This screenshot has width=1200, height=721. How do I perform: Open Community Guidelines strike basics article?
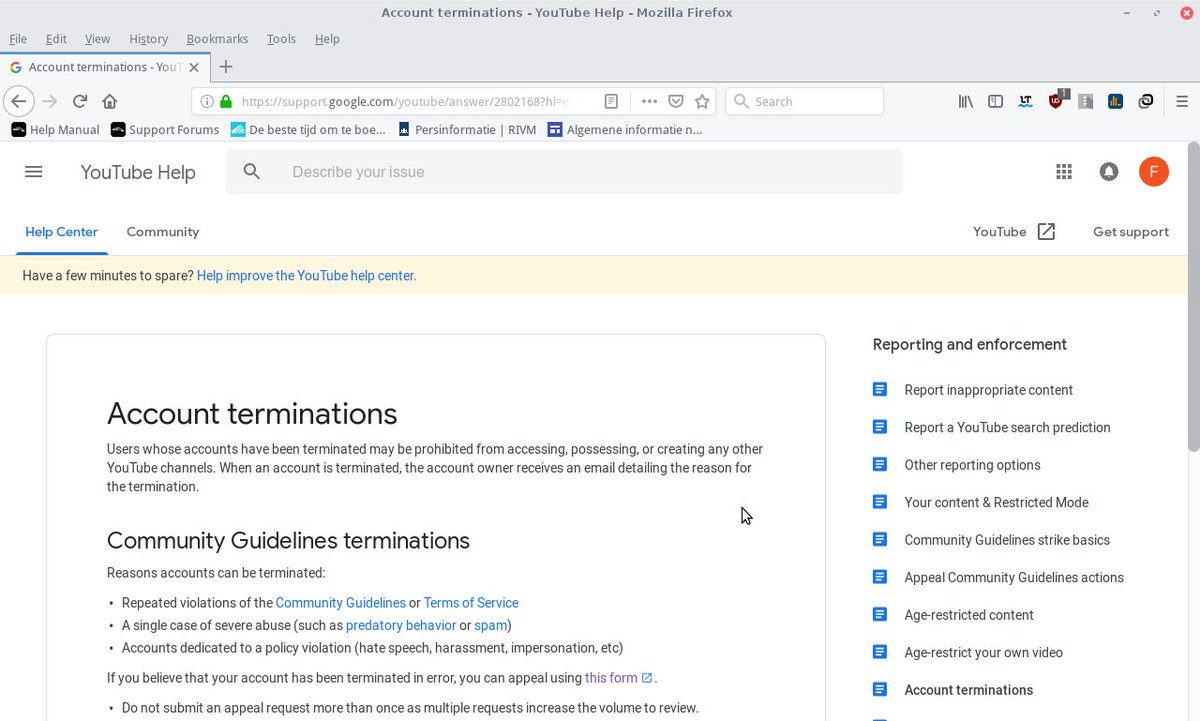point(1007,540)
